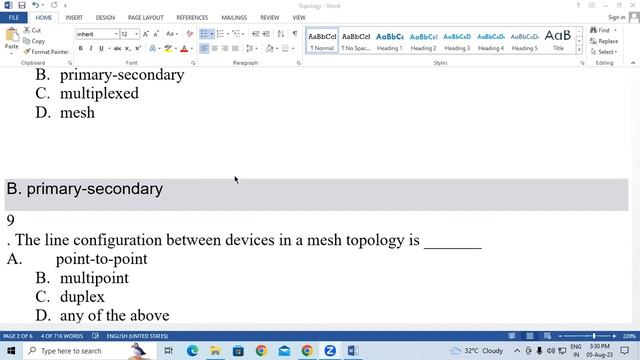Viewport: 640px width, 360px height.
Task: Open the Font dialog launcher
Action: click(x=193, y=63)
